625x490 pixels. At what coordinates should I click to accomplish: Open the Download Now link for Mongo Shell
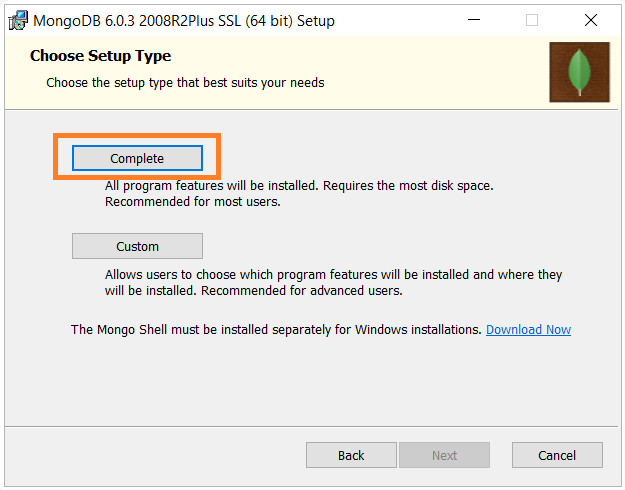point(528,330)
